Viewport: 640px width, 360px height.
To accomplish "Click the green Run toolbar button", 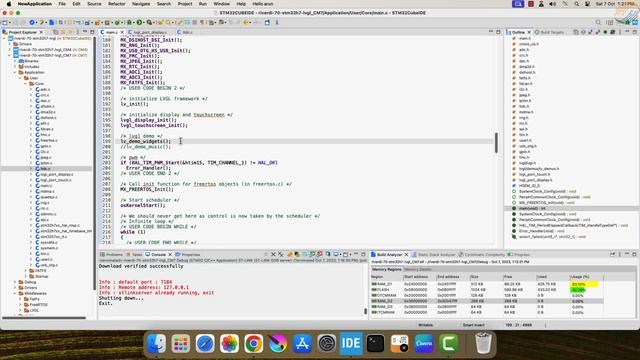I will click(139, 22).
